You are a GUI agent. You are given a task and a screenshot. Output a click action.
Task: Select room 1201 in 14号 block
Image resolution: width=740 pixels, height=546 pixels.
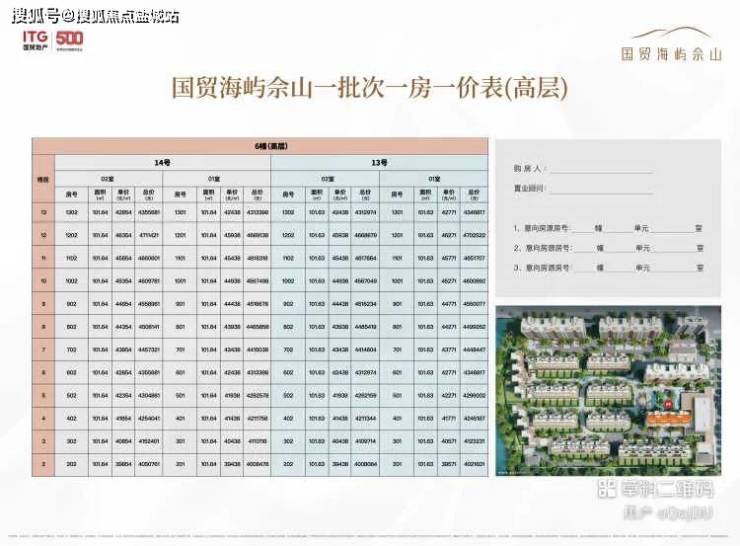pyautogui.click(x=180, y=235)
